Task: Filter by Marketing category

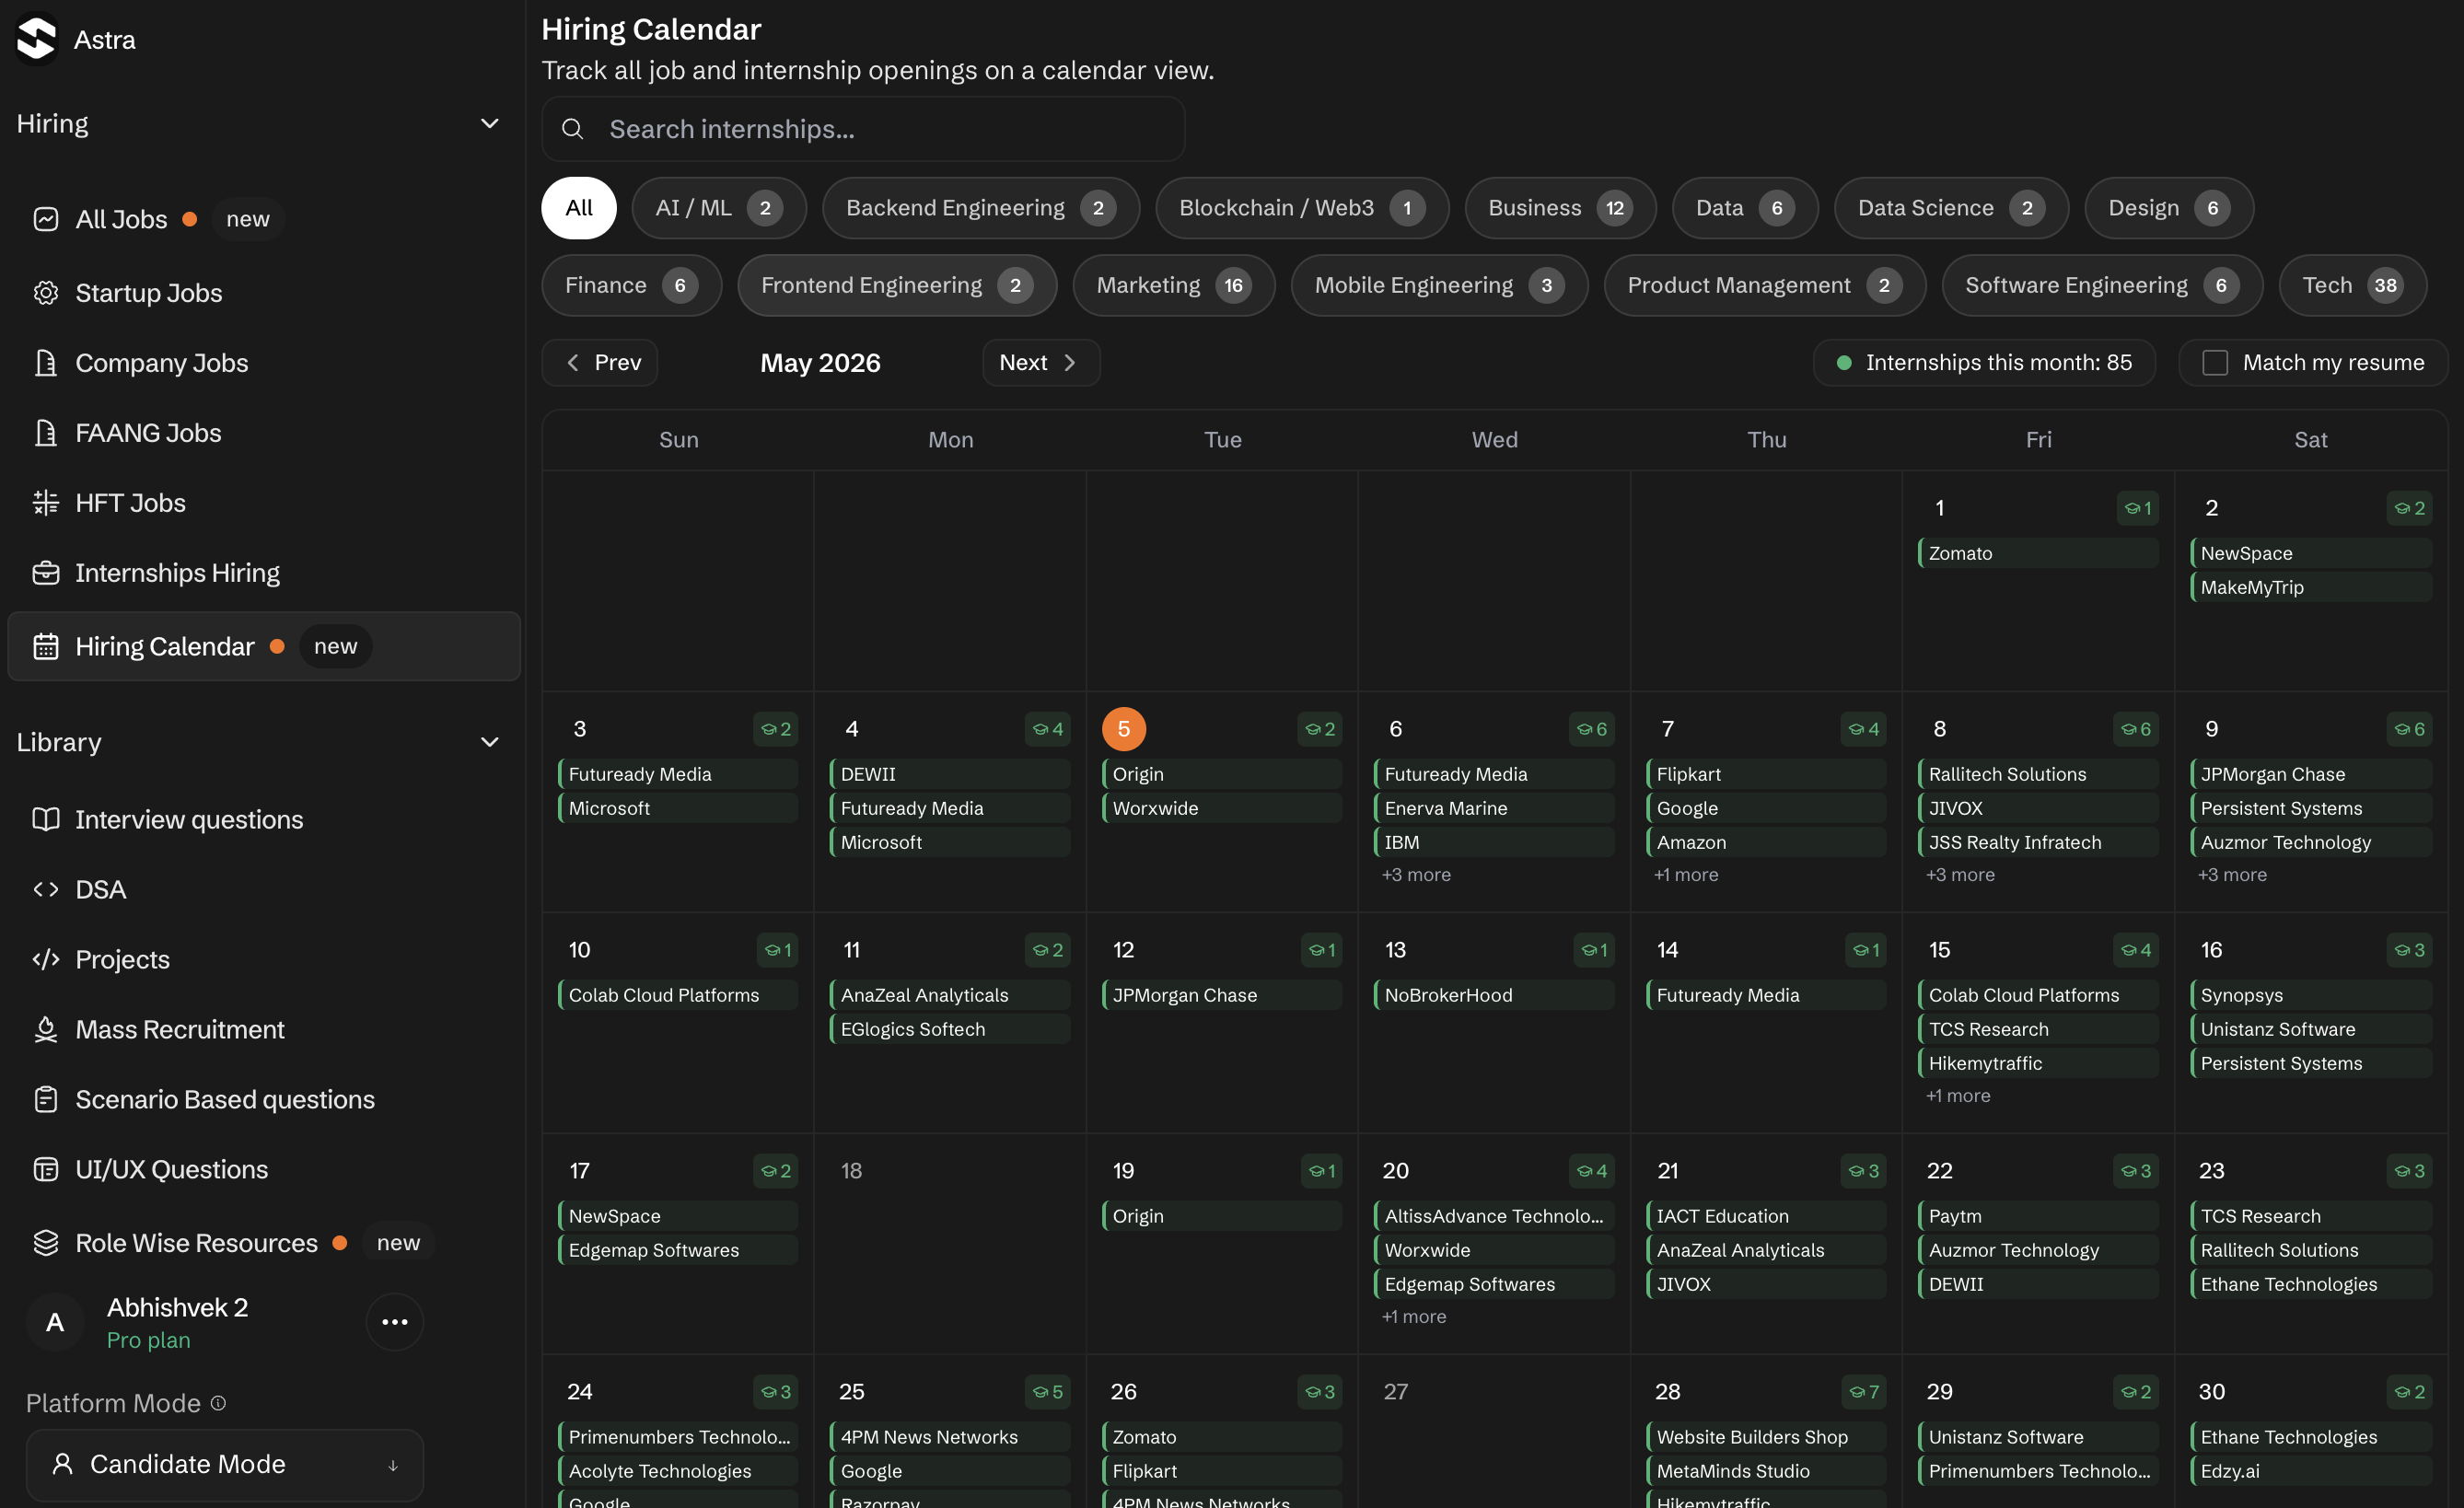Action: tap(1173, 285)
